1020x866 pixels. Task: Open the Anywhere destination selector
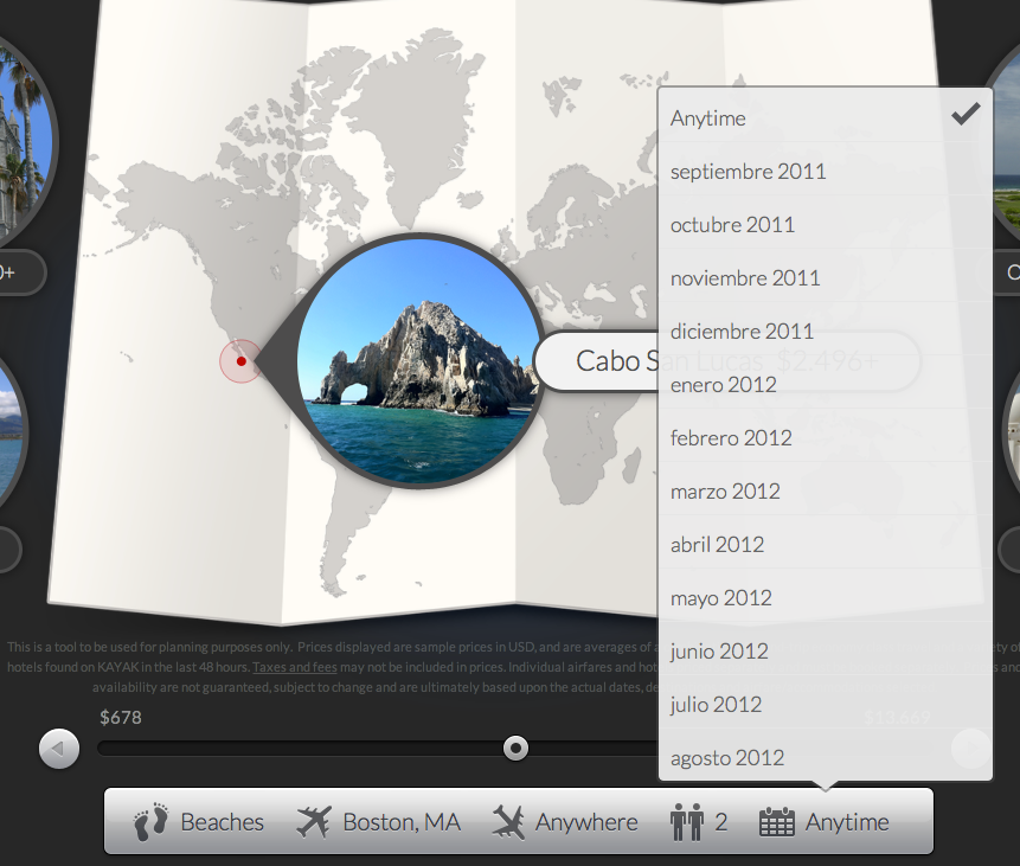pos(565,822)
